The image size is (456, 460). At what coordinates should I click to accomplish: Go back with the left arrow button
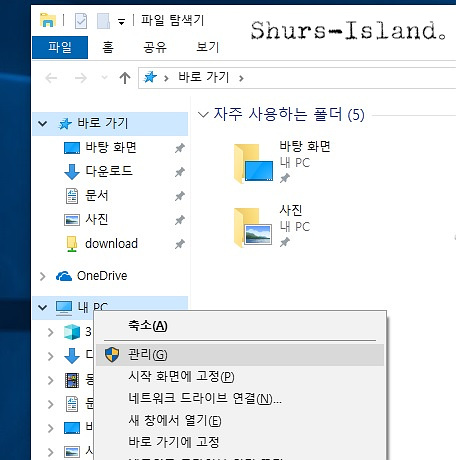point(51,78)
